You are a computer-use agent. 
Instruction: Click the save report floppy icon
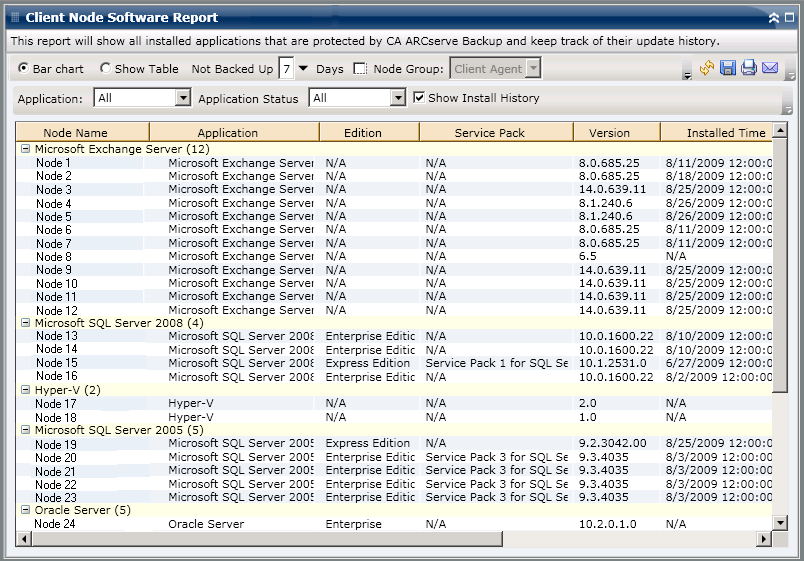click(728, 69)
